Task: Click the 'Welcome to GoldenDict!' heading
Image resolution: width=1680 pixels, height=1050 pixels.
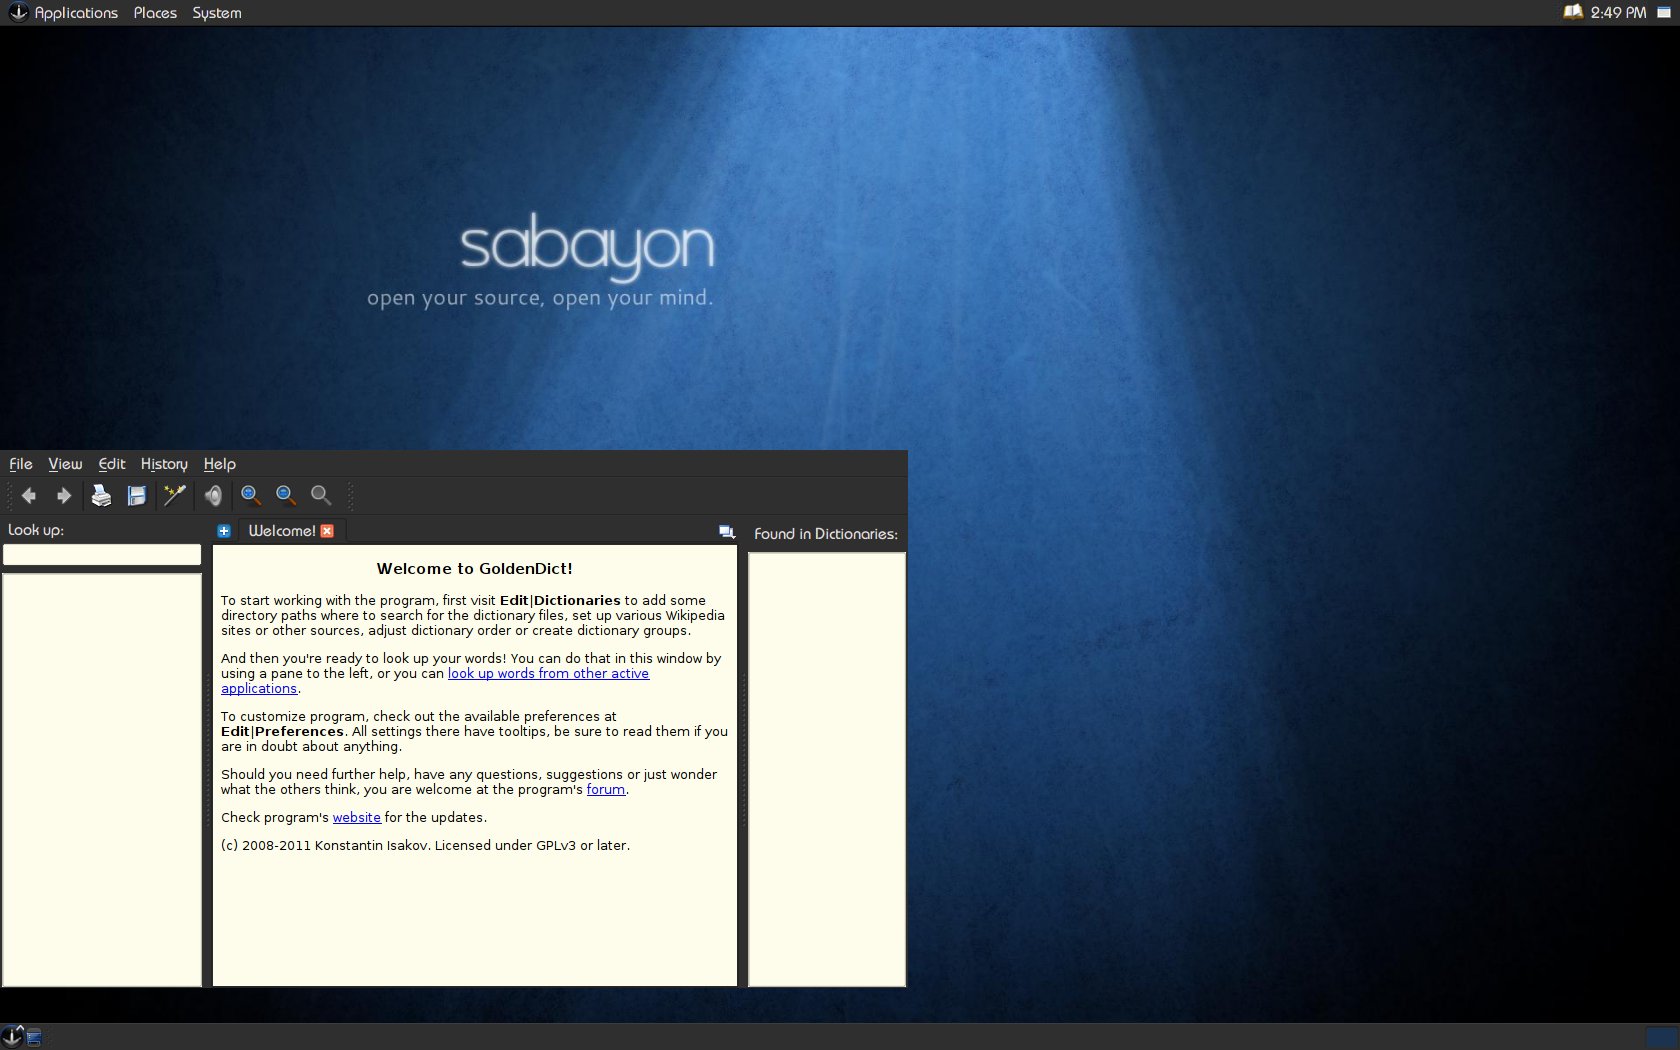Action: click(x=475, y=569)
